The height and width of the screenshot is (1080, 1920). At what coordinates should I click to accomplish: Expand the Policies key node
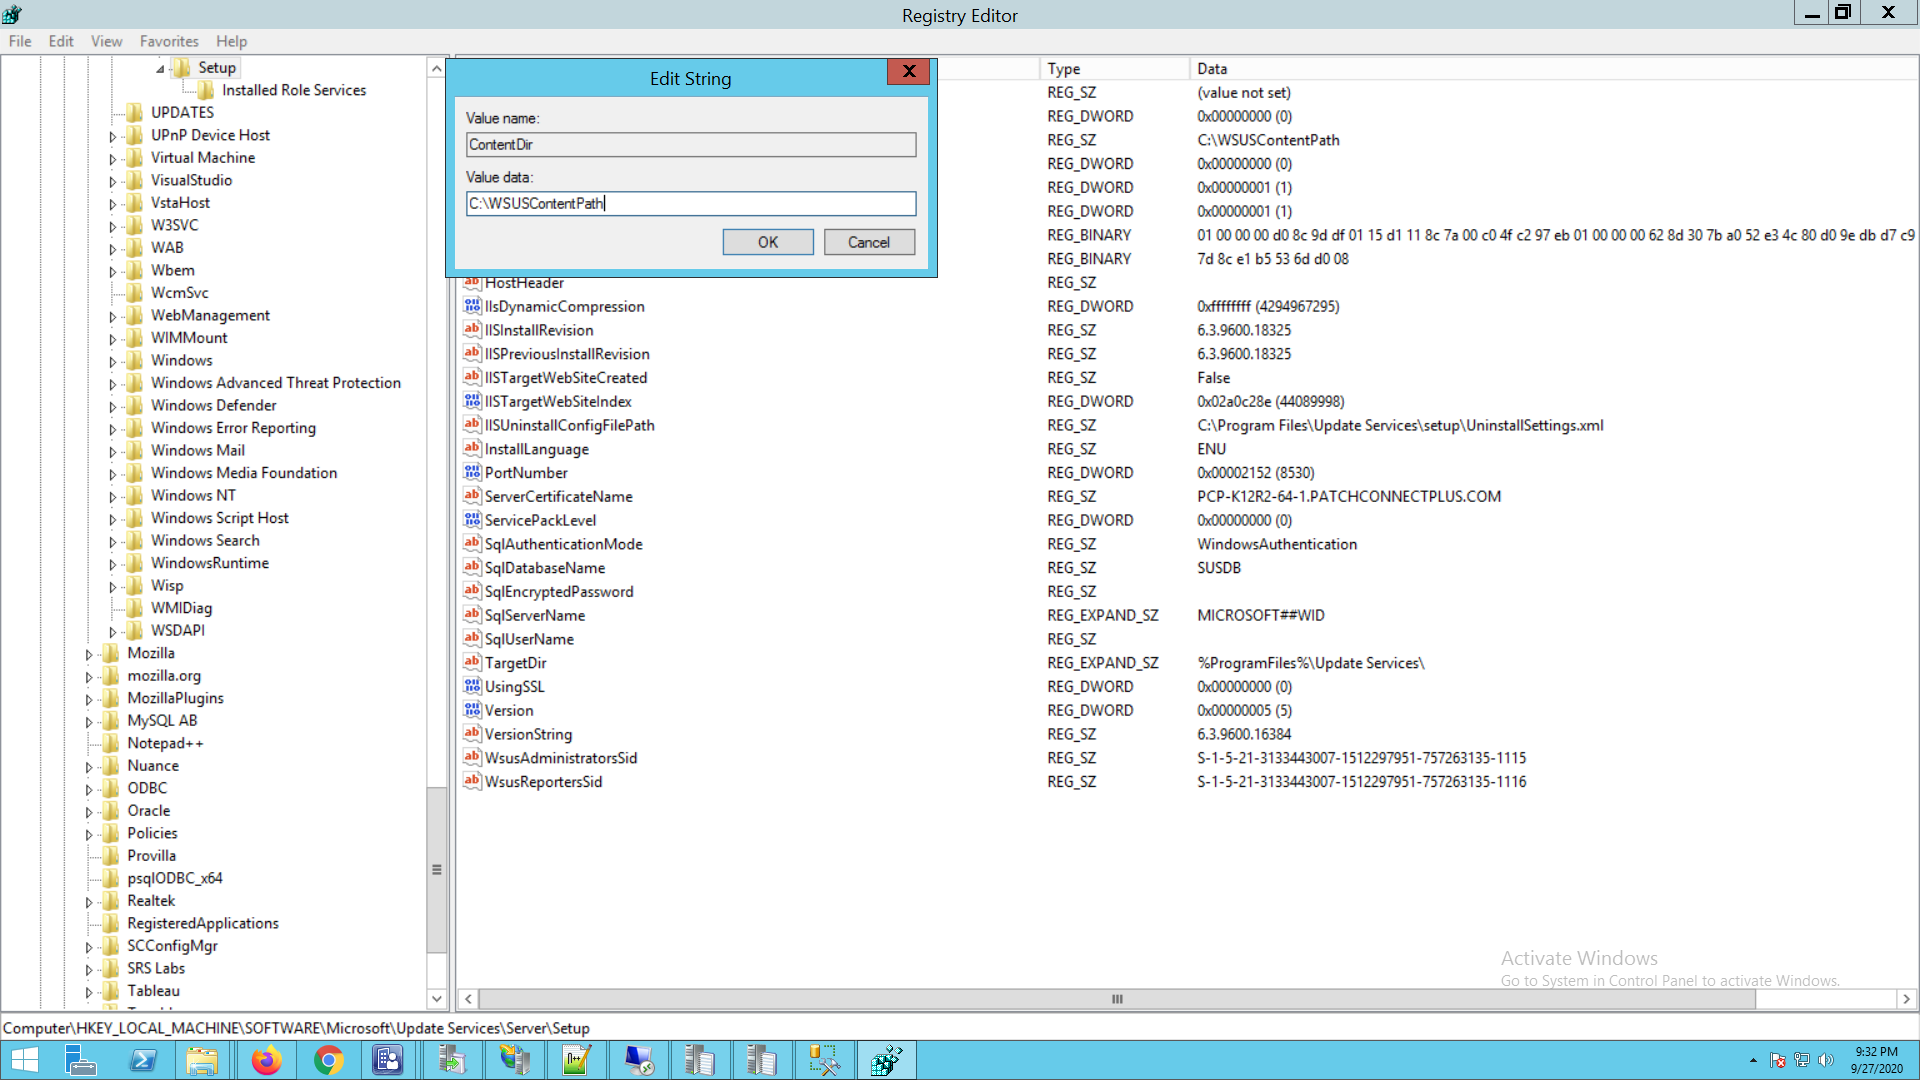(89, 834)
